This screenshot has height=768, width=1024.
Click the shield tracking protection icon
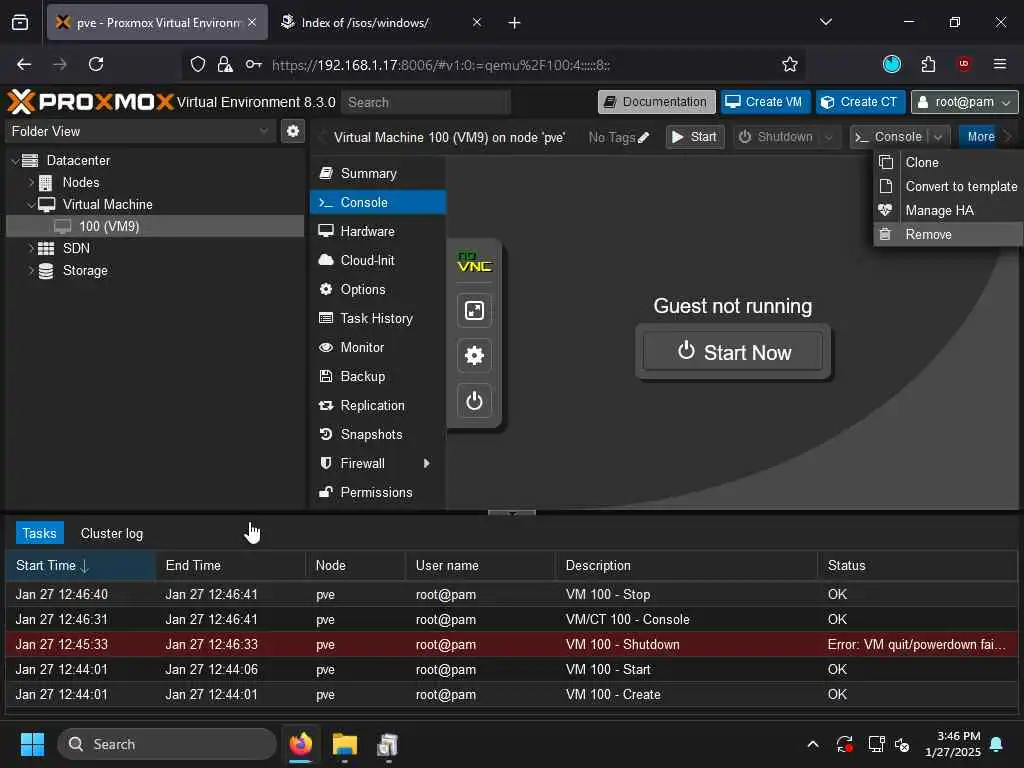coord(198,65)
